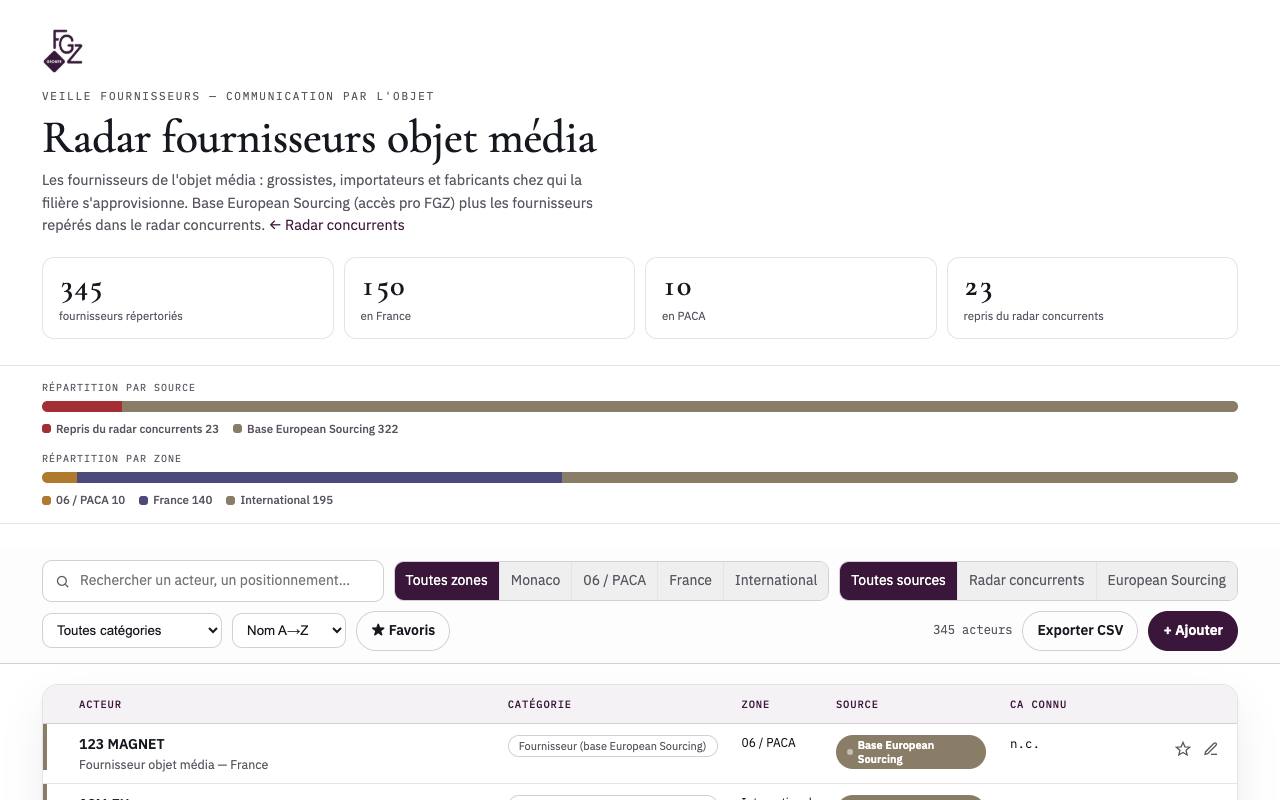
Task: Click the Exporter CSV button
Action: pyautogui.click(x=1080, y=631)
